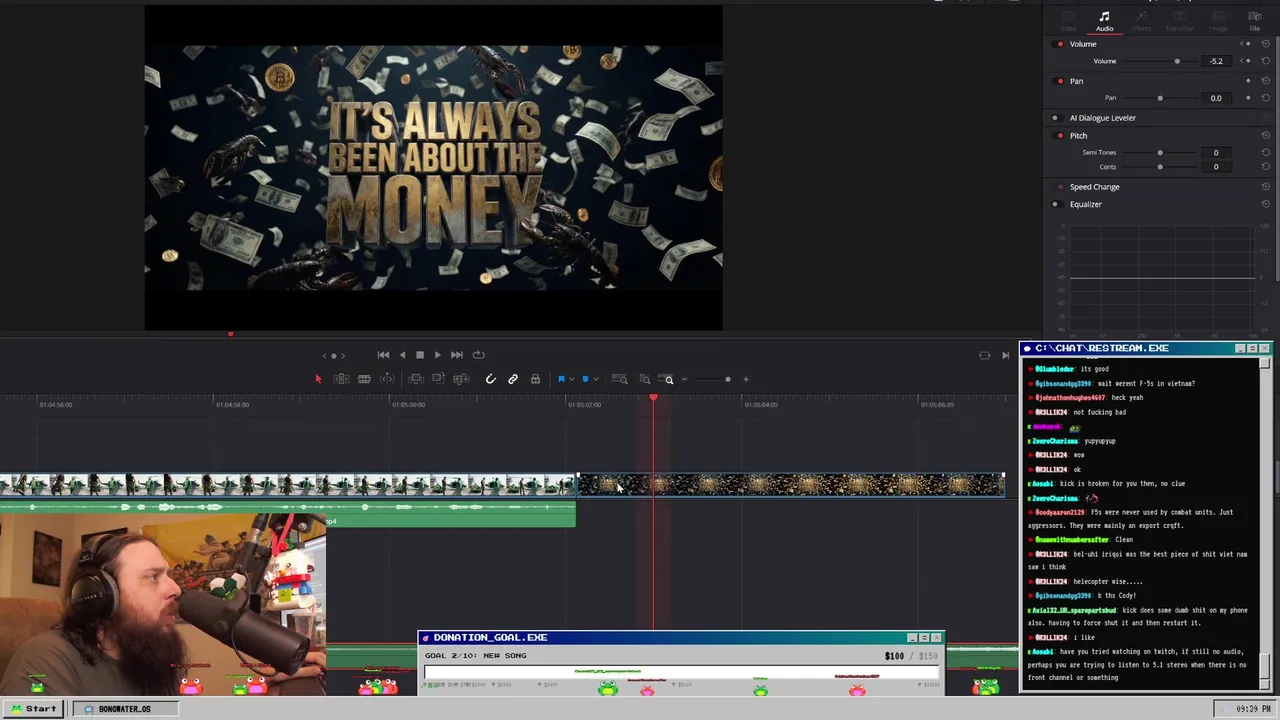The width and height of the screenshot is (1280, 720).
Task: Jump to the last frame
Action: point(457,355)
